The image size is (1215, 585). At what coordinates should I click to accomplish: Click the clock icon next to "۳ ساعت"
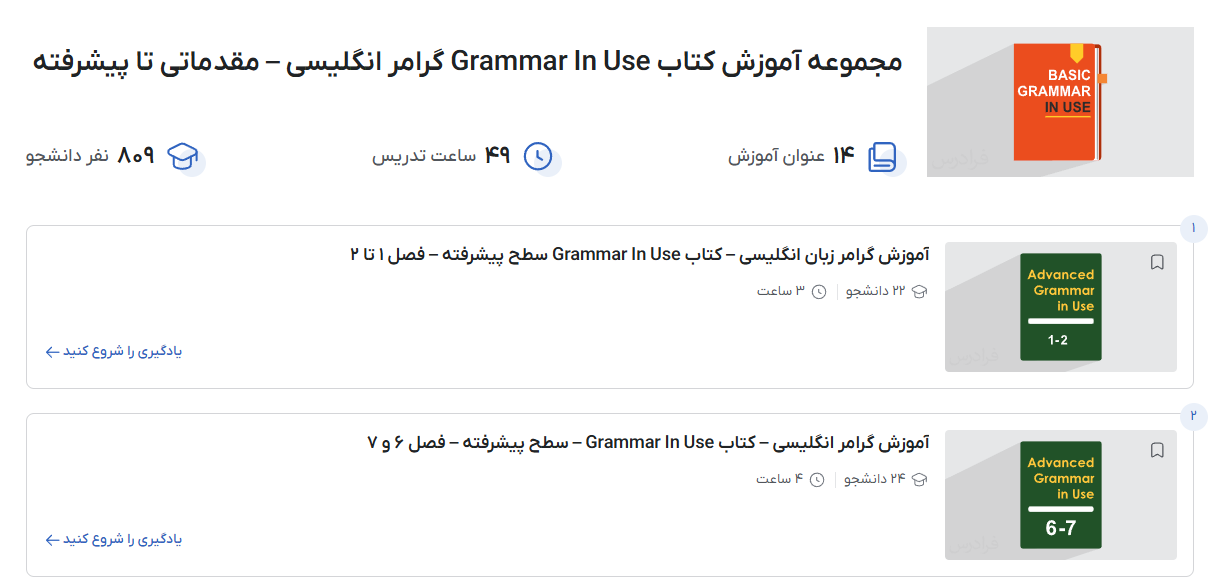[x=817, y=291]
